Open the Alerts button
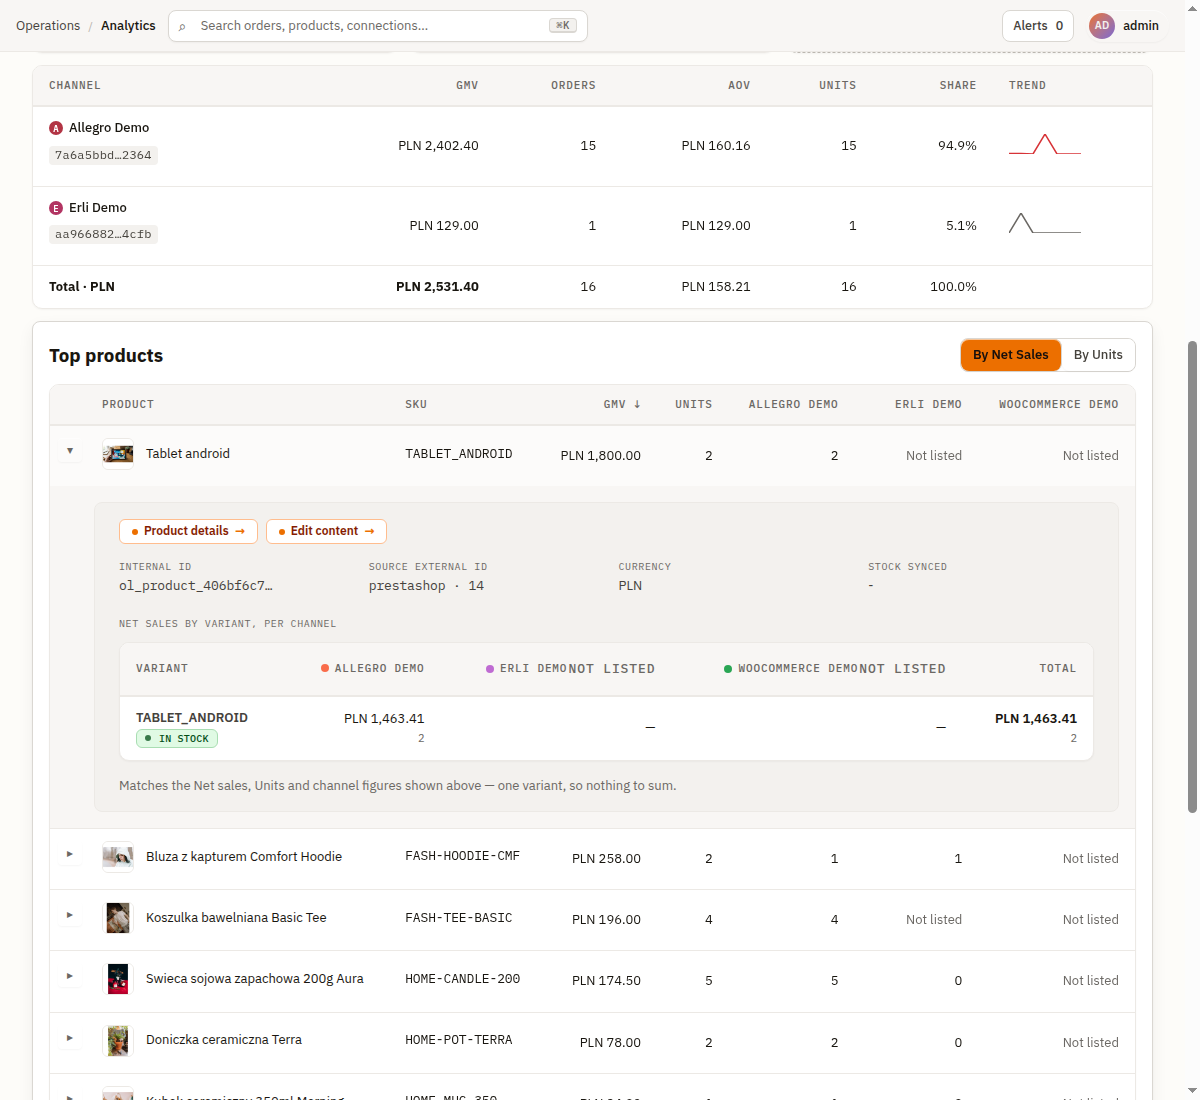 pyautogui.click(x=1038, y=26)
